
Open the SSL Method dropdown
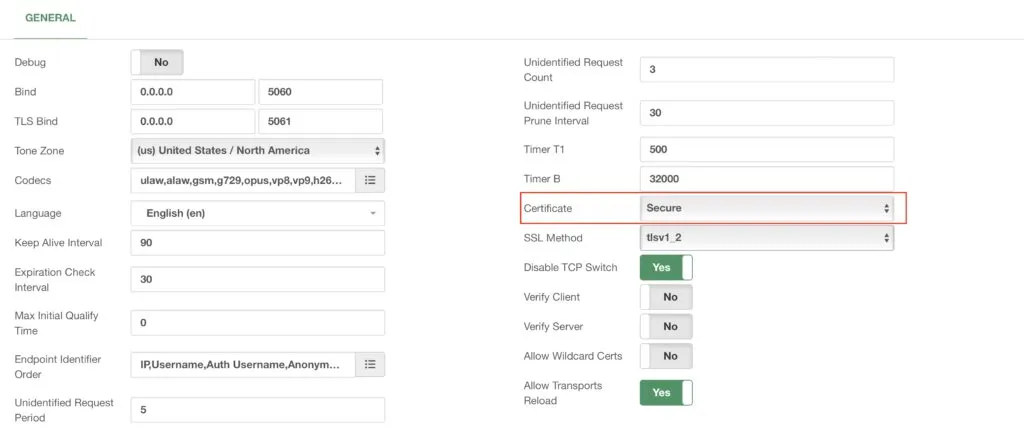[x=767, y=238]
